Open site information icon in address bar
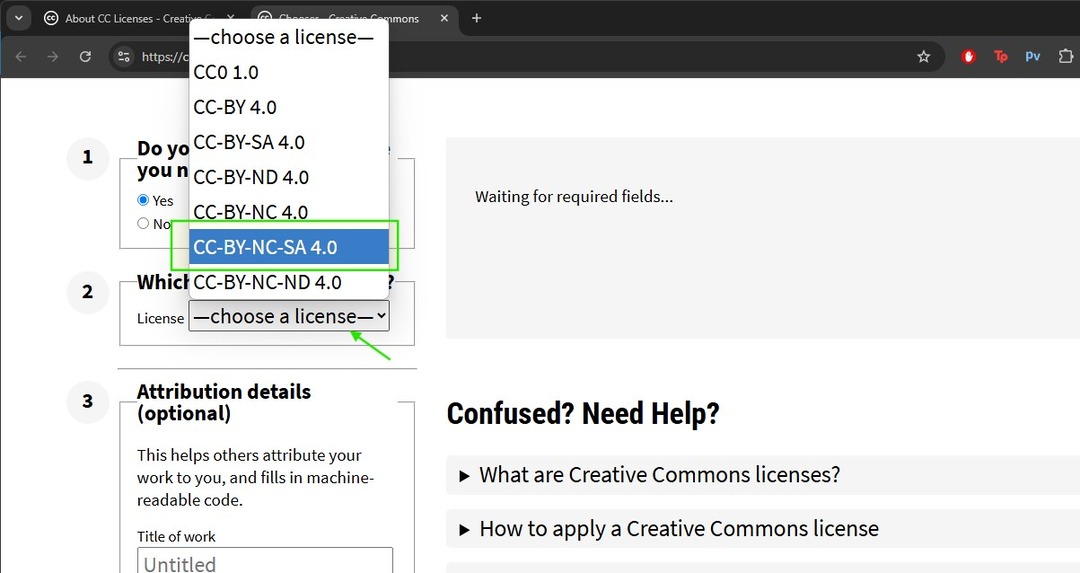1080x573 pixels. (x=124, y=56)
